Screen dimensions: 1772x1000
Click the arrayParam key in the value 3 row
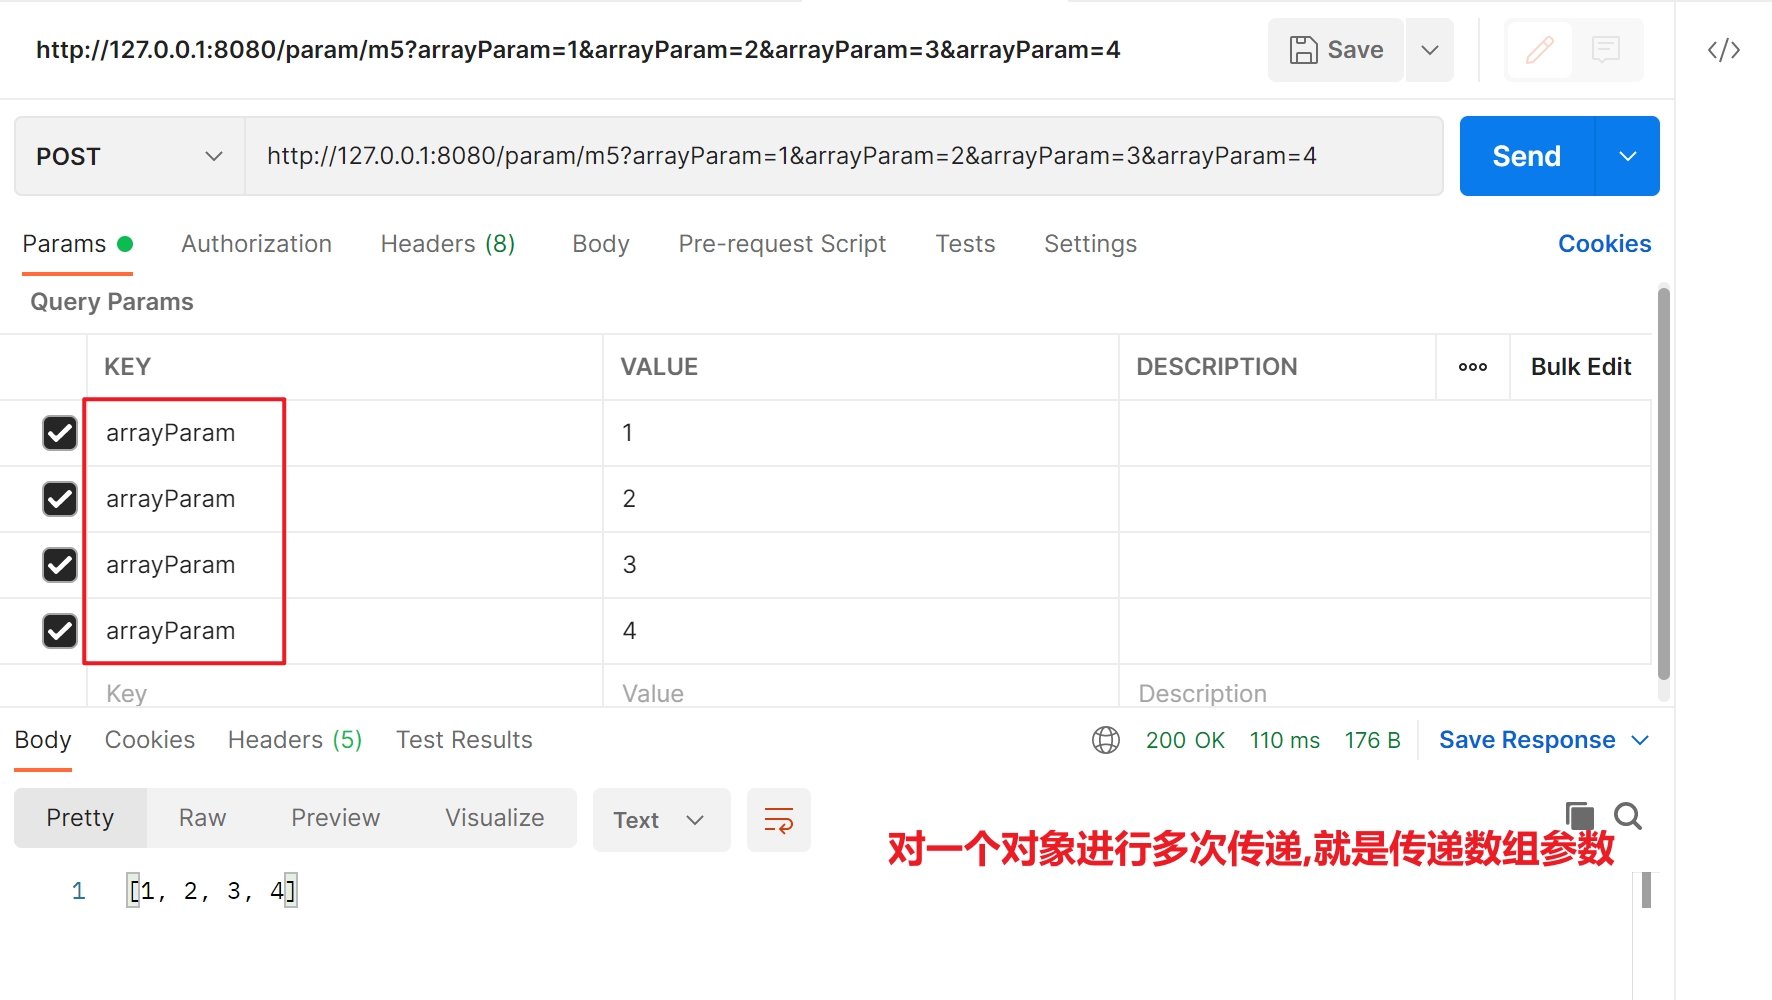coord(171,565)
